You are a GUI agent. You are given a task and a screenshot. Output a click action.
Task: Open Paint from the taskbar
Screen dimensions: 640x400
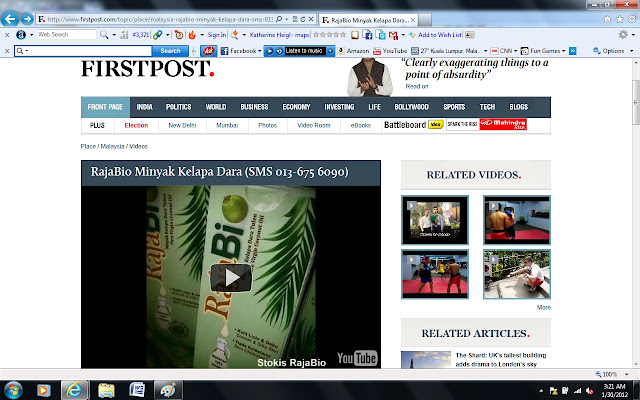click(x=168, y=390)
